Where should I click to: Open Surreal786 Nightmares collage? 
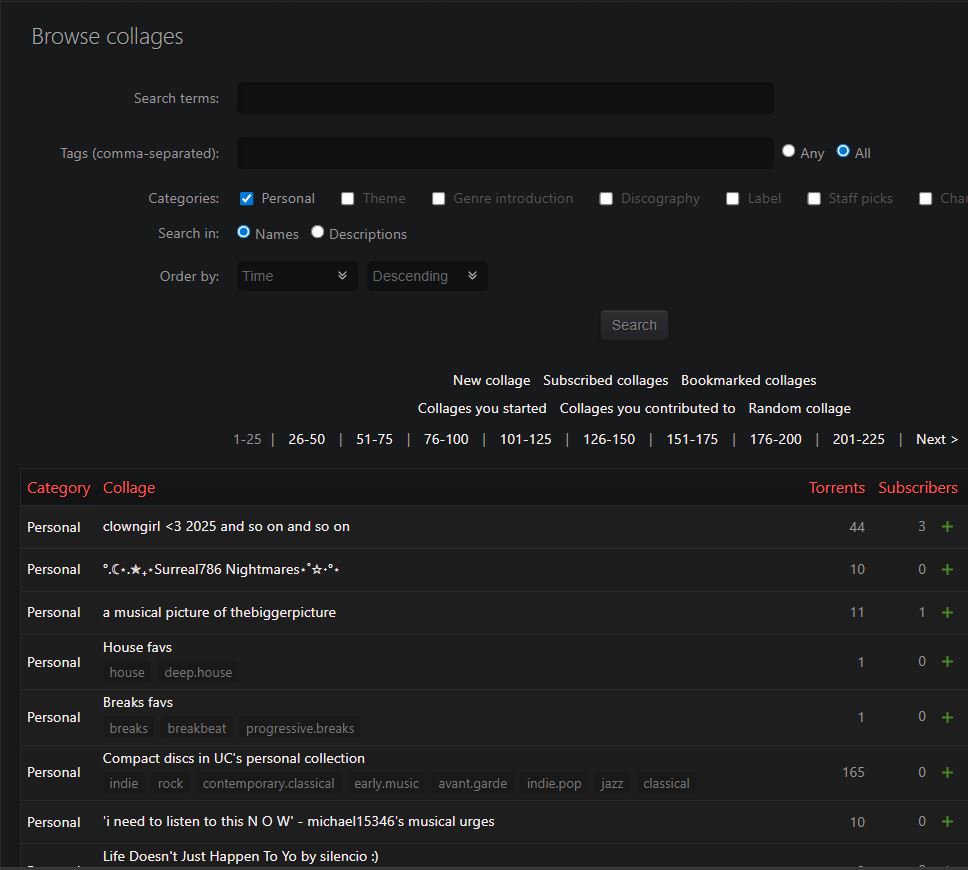pyautogui.click(x=221, y=569)
